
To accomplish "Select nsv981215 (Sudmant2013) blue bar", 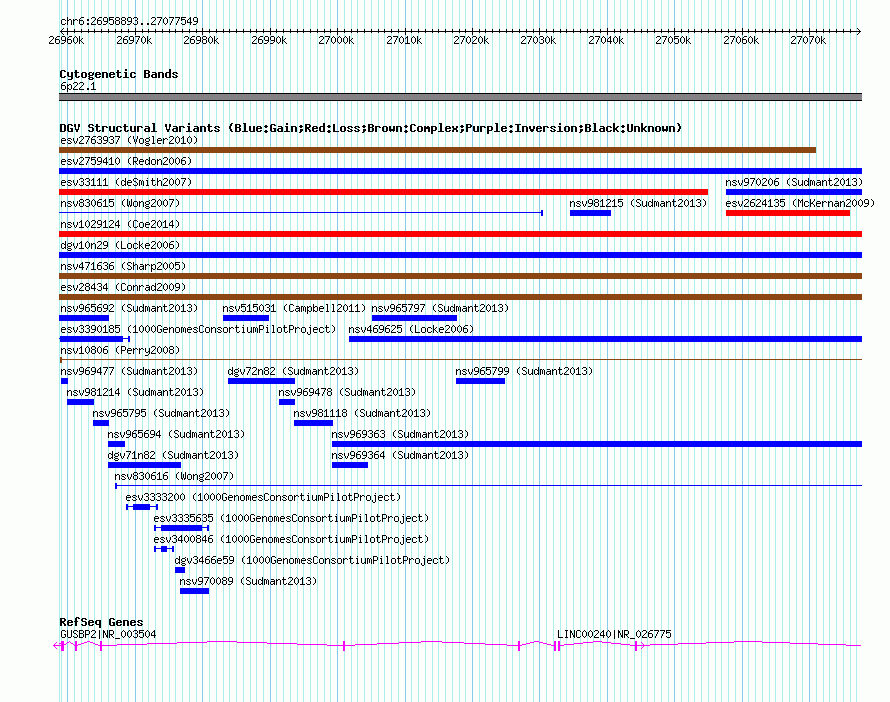I will (590, 213).
